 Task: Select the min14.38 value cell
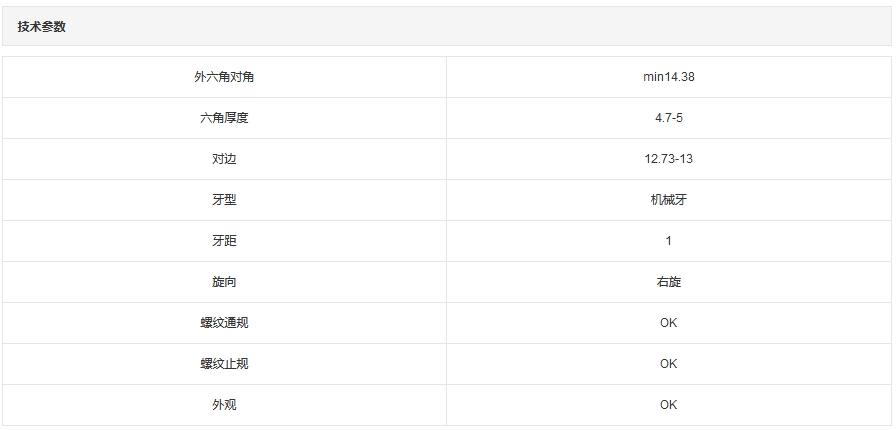(668, 77)
